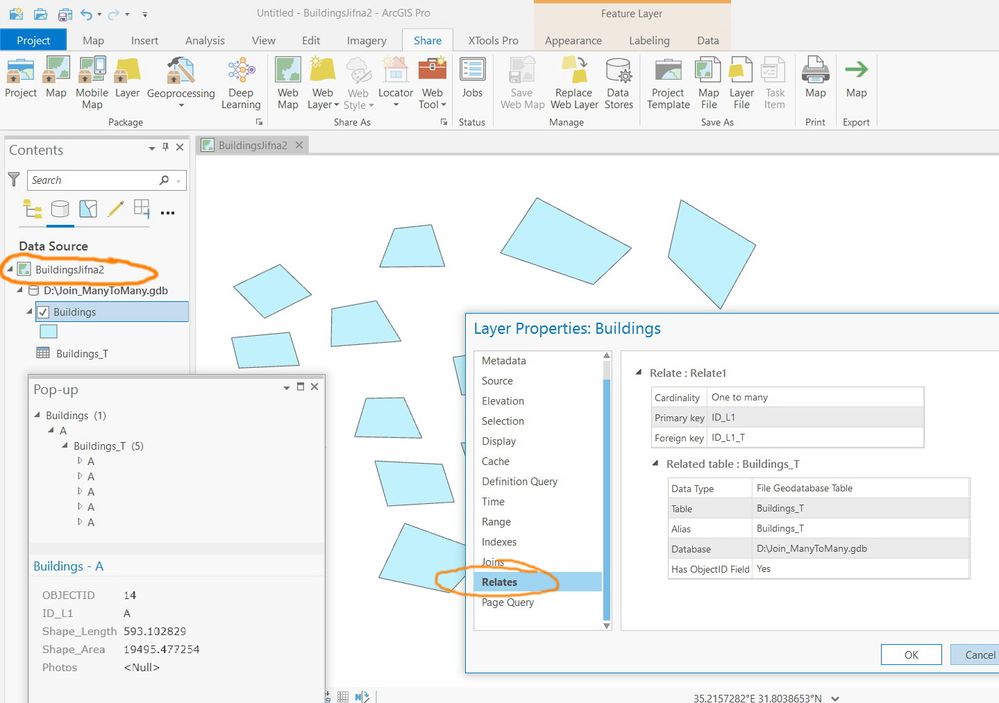Collapse the D:\Join_ManyToMany.gdb node
999x703 pixels.
coord(20,291)
